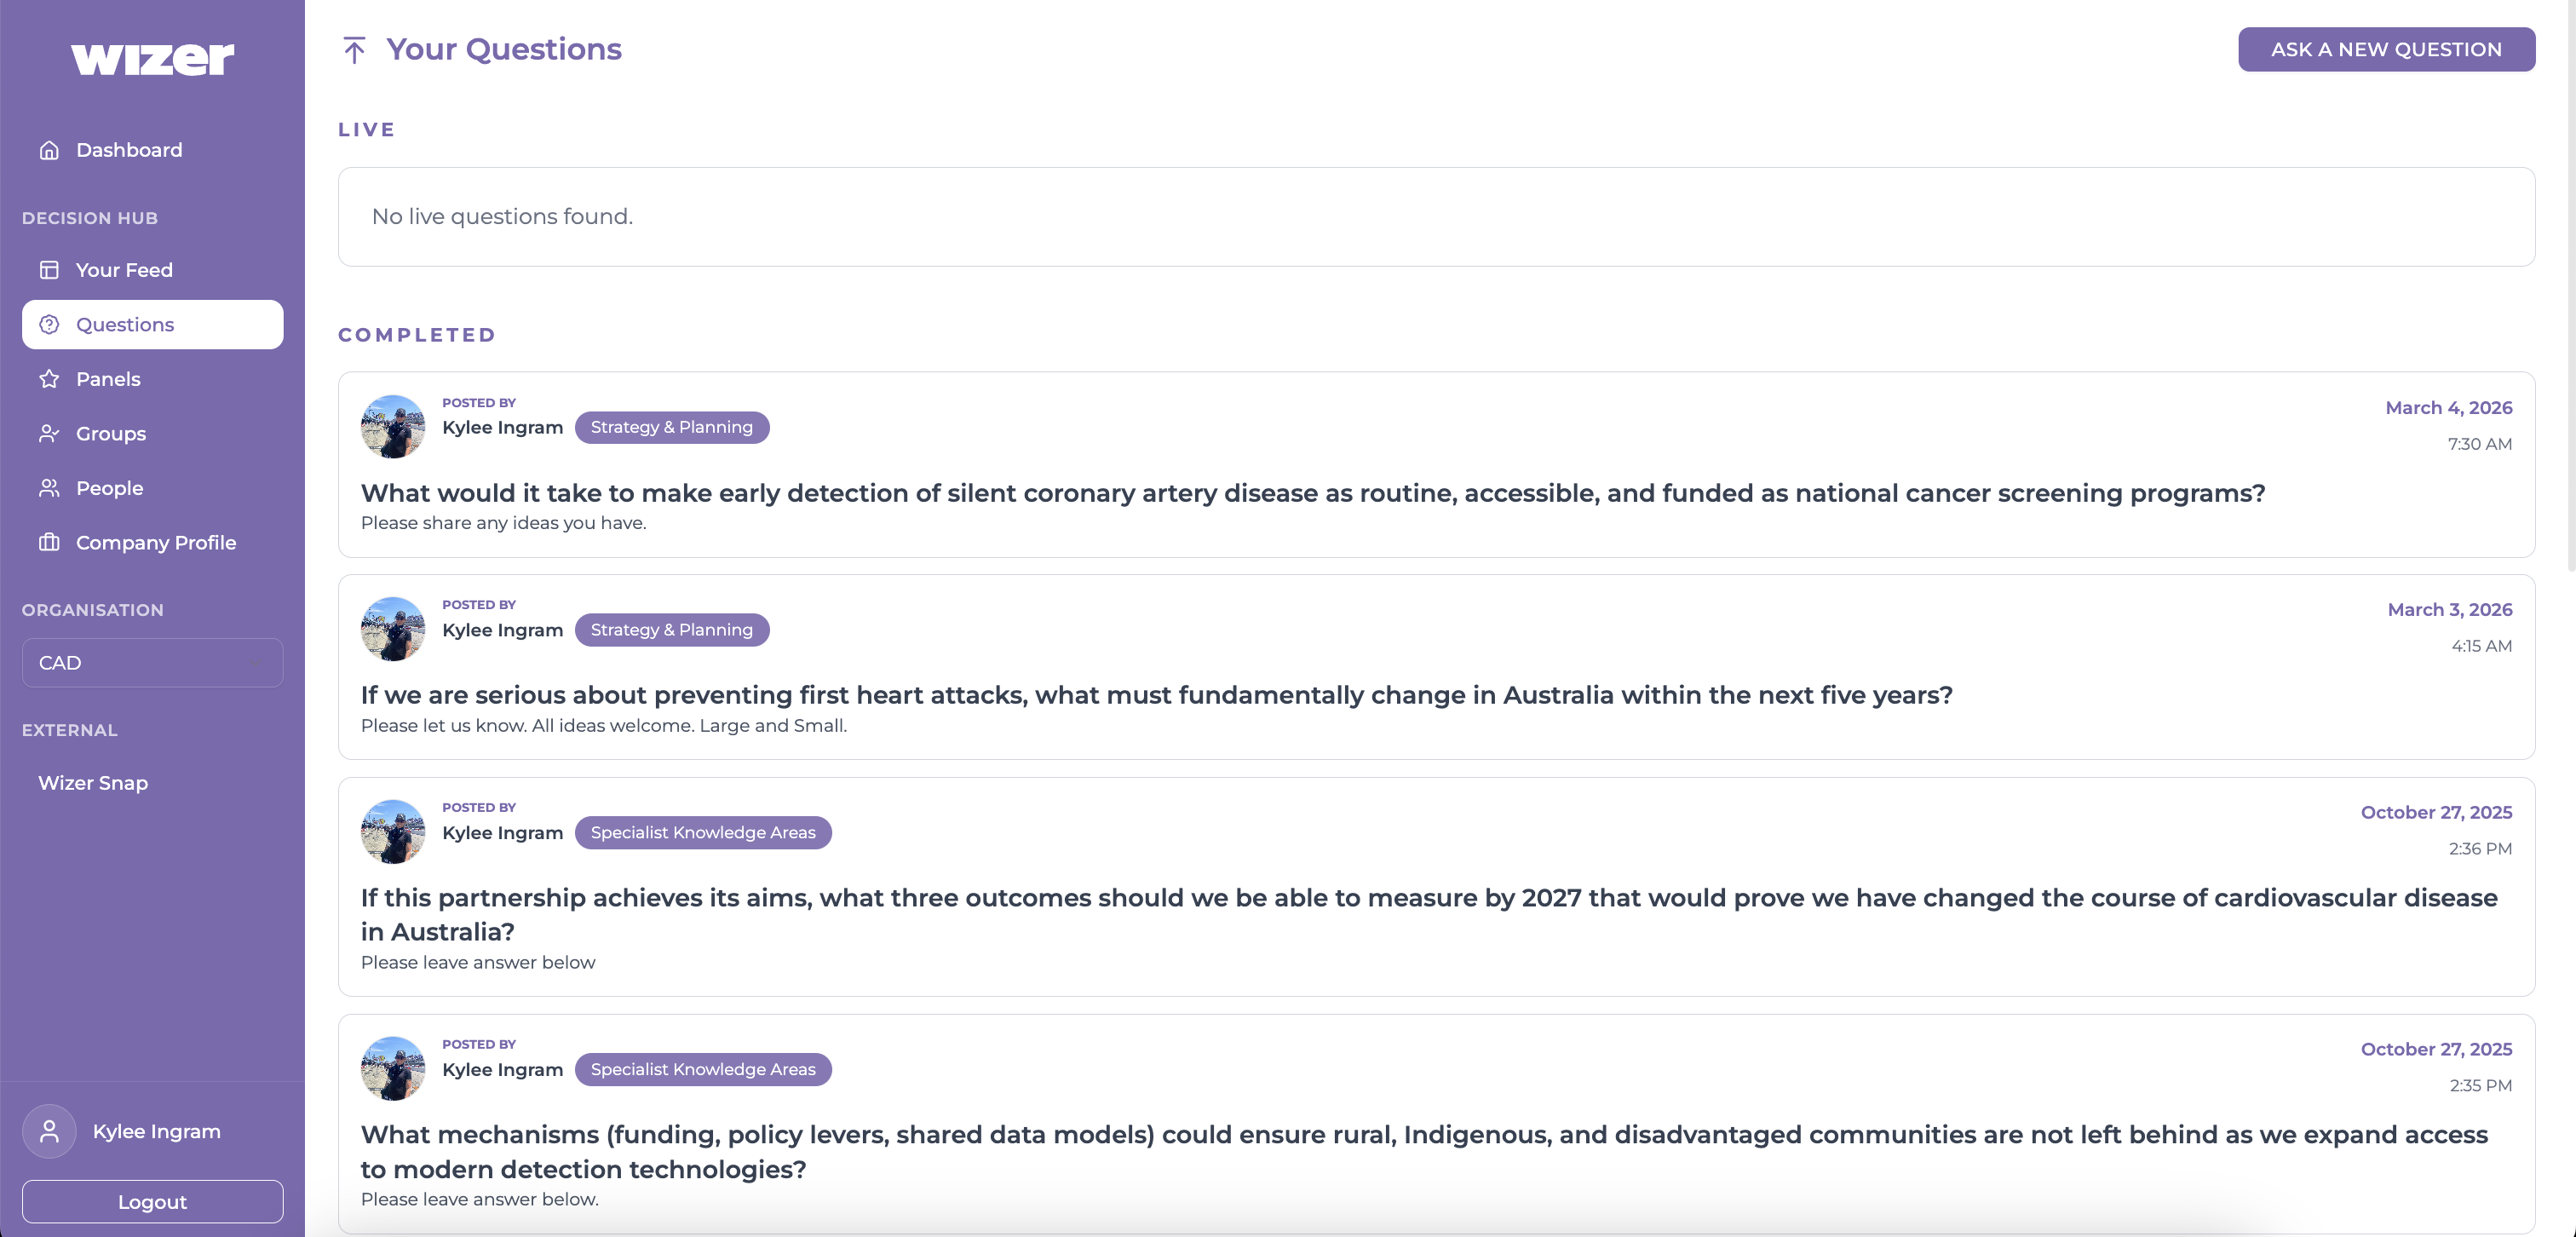The image size is (2576, 1237).
Task: Click the Questions help-circle icon
Action: tap(49, 325)
